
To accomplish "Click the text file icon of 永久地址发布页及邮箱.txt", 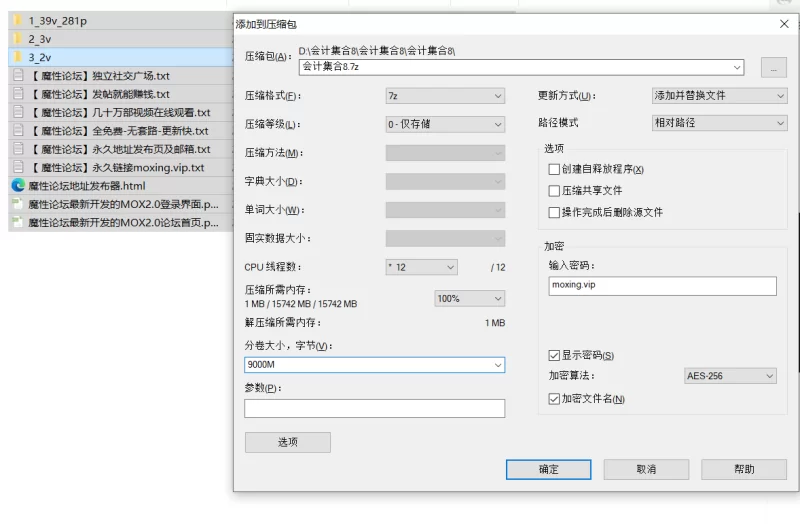I will pyautogui.click(x=18, y=149).
